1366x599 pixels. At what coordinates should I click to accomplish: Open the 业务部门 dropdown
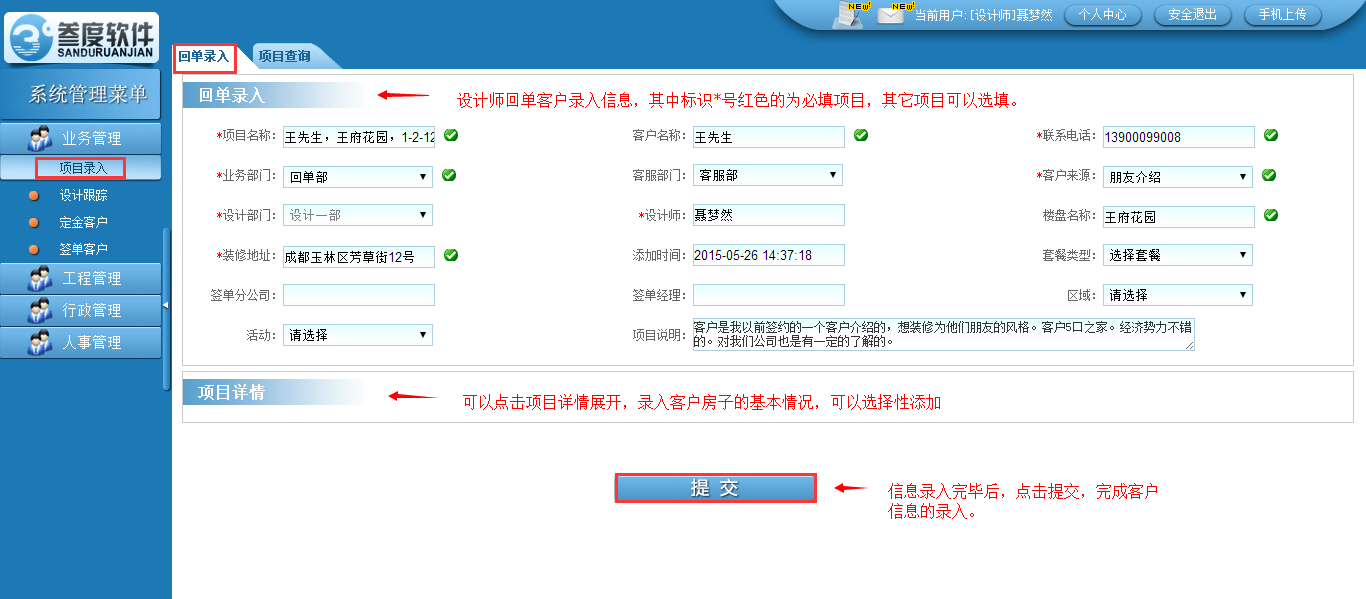pos(358,176)
